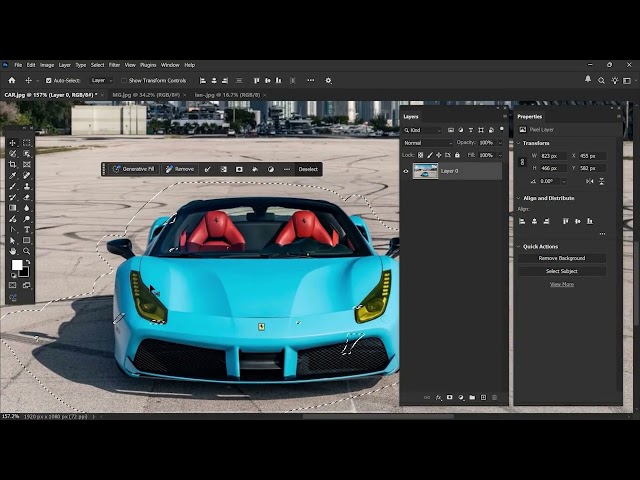Screen dimensions: 640x480
Task: Select the Rectangle shape tool
Action: (27, 240)
